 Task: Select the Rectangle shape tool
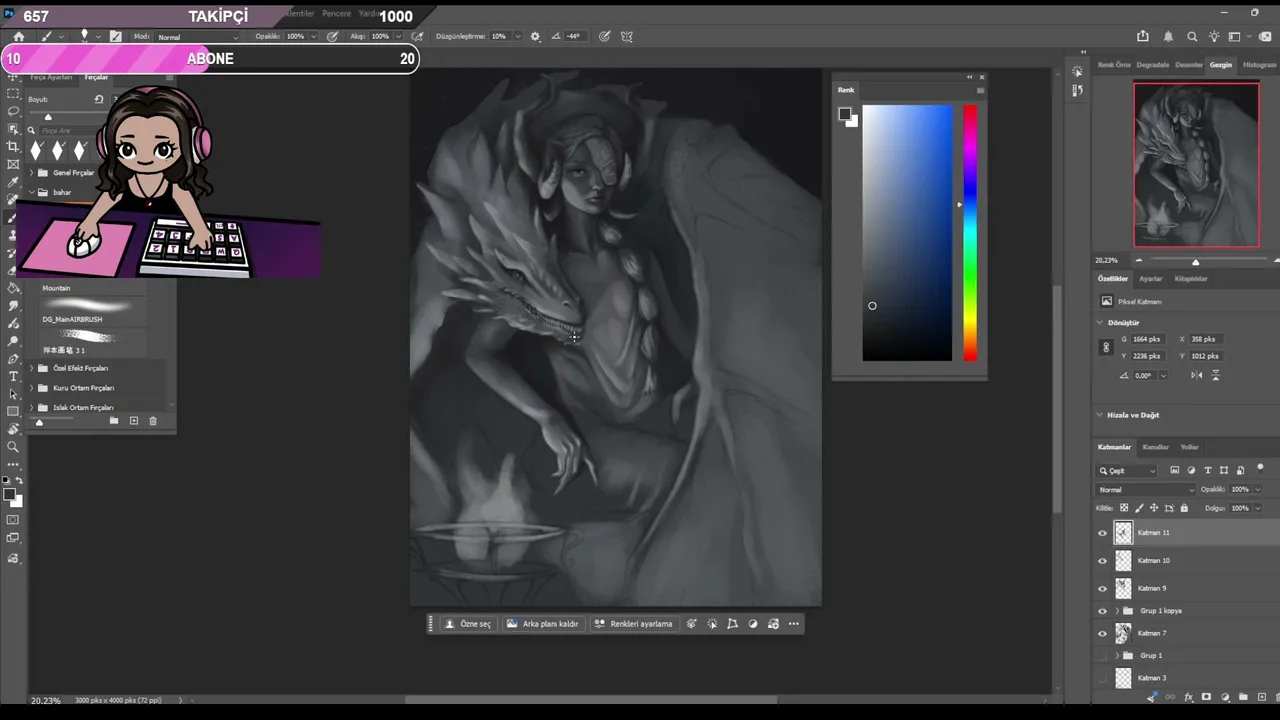click(x=13, y=411)
